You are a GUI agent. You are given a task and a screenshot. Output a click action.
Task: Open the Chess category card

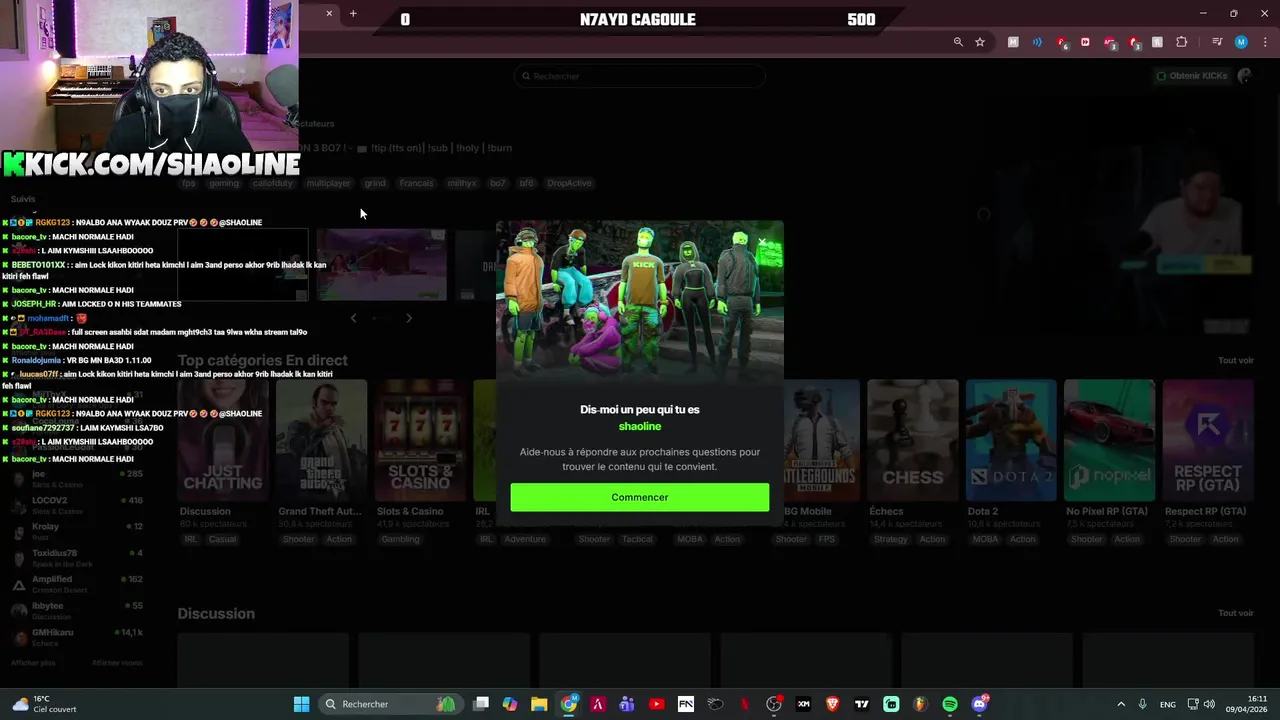(x=913, y=440)
